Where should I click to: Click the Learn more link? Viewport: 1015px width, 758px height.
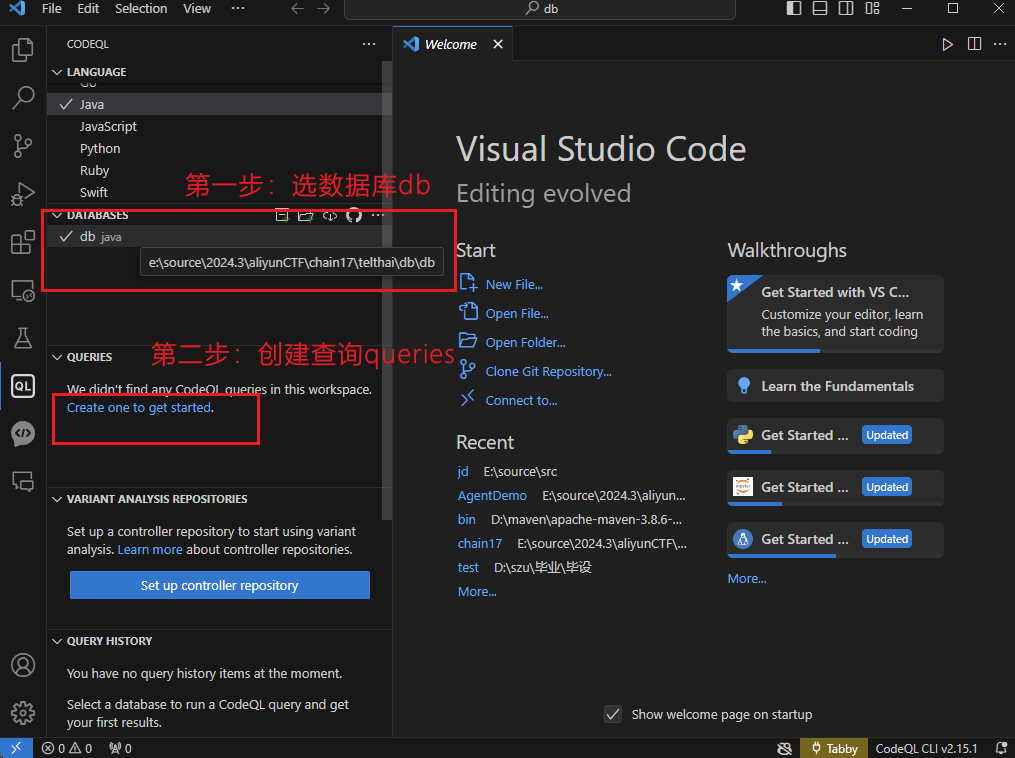tap(150, 550)
